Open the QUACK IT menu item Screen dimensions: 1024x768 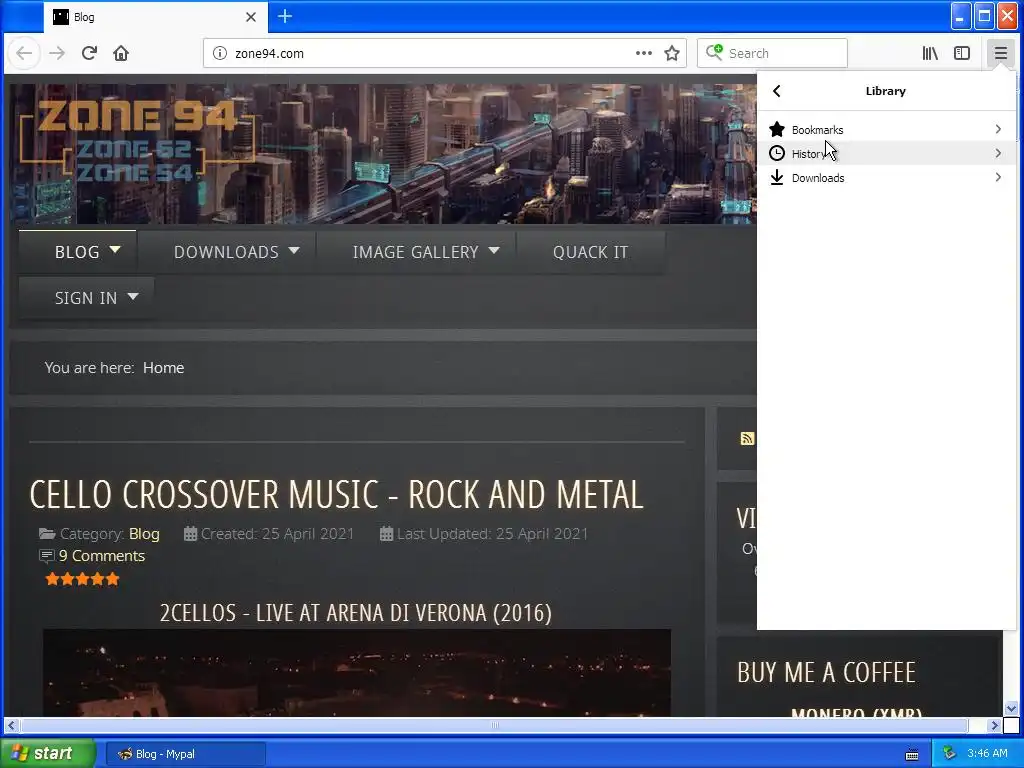[590, 251]
